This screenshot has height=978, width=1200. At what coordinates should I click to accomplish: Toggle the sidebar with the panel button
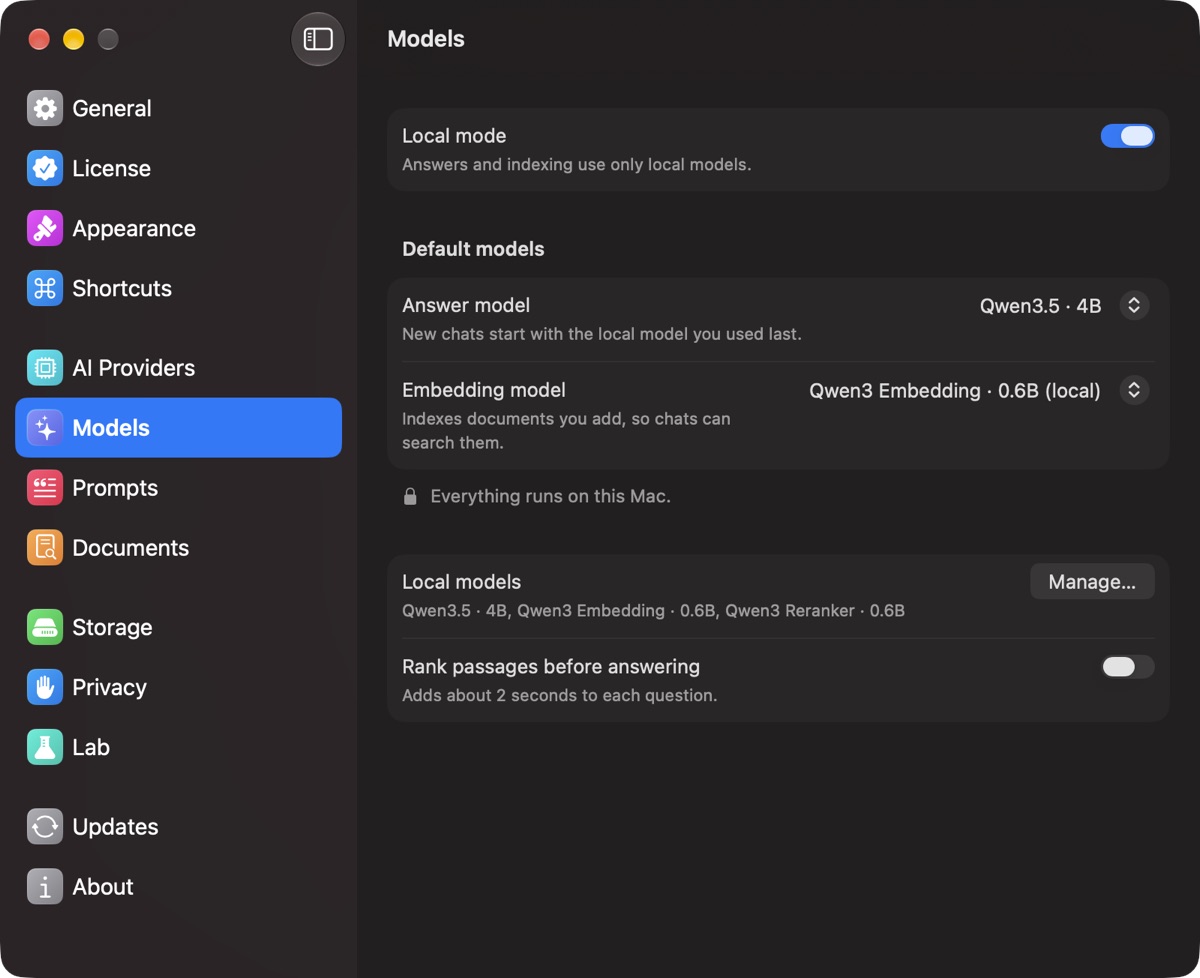coord(318,39)
